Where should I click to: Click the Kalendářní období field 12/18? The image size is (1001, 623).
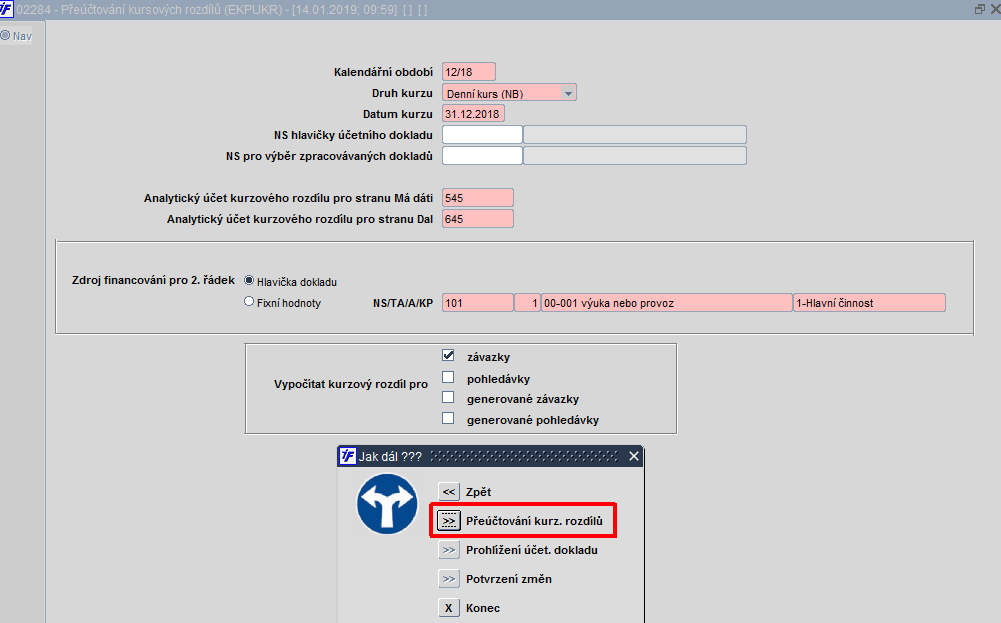coord(469,71)
